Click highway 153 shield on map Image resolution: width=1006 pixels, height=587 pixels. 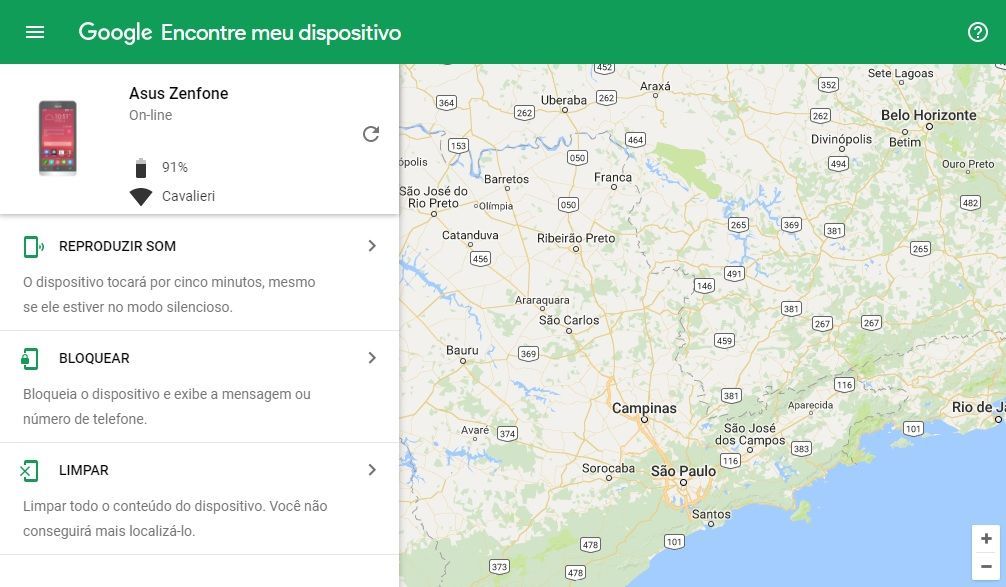pyautogui.click(x=458, y=146)
